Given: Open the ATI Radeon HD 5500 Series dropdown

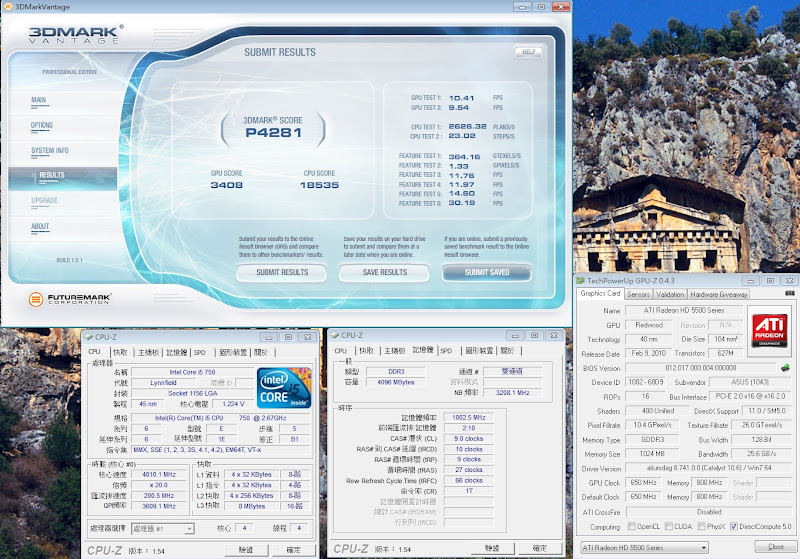Looking at the screenshot, I should pyautogui.click(x=645, y=547).
